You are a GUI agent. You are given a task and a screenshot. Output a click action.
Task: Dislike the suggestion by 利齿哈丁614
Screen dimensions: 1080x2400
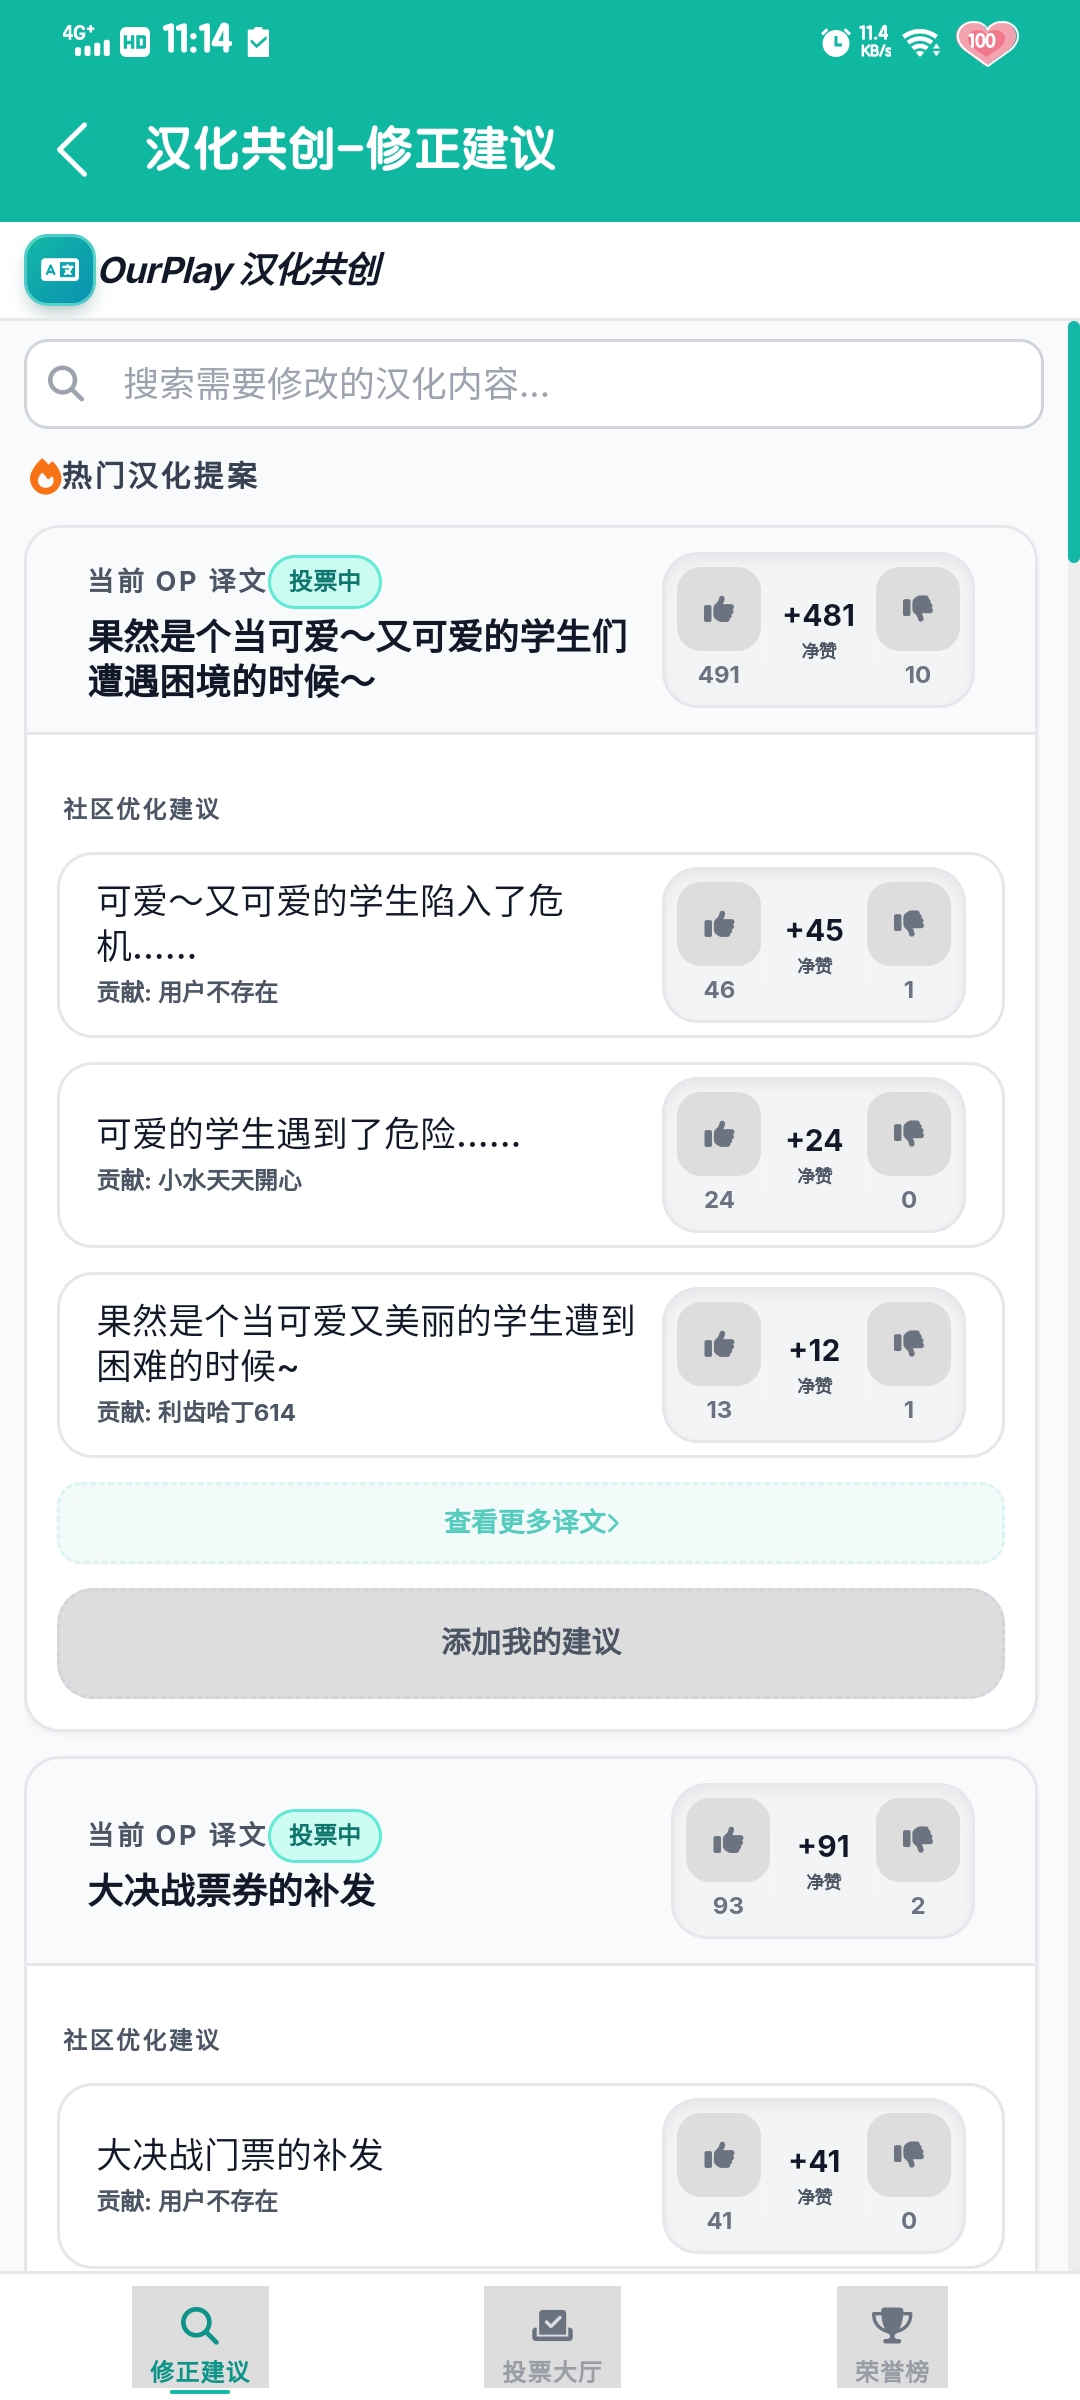[x=908, y=1344]
